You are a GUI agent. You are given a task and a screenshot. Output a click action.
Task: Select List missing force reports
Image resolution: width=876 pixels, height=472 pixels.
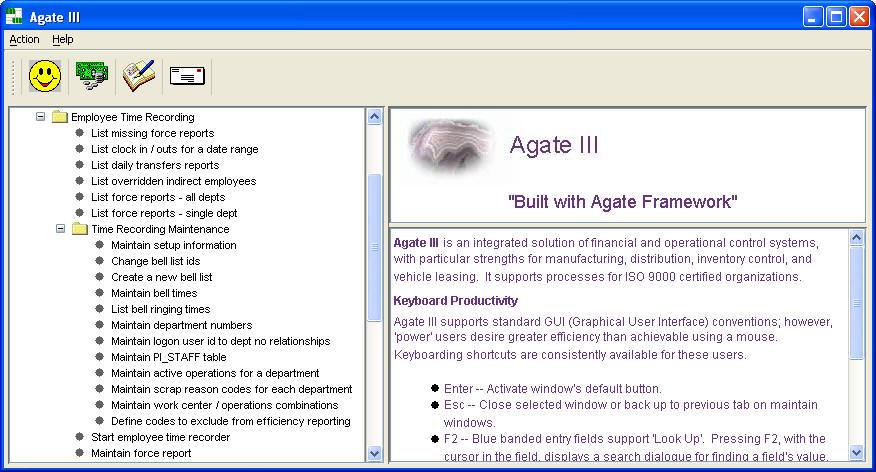(153, 133)
